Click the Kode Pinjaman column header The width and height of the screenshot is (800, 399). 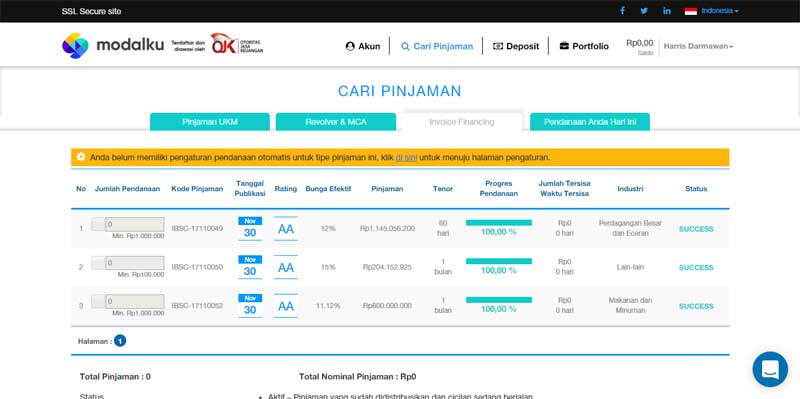click(x=197, y=189)
